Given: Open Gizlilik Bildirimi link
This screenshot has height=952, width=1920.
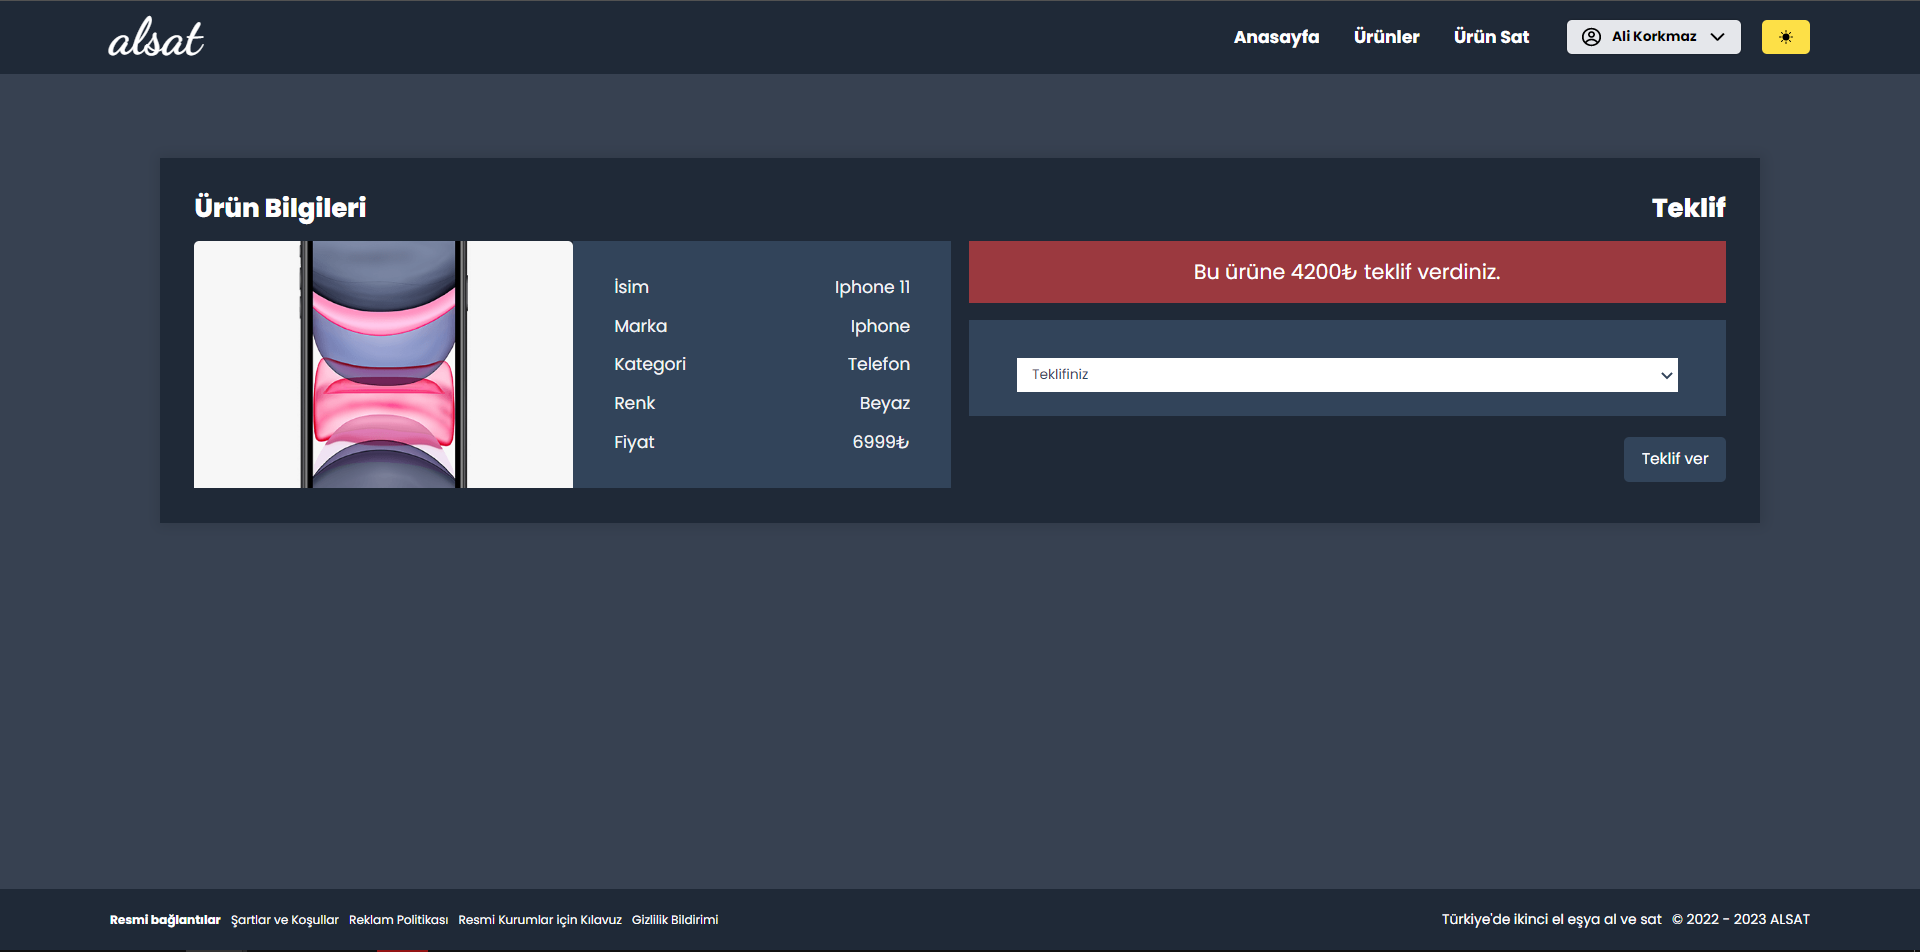Looking at the screenshot, I should tap(675, 920).
